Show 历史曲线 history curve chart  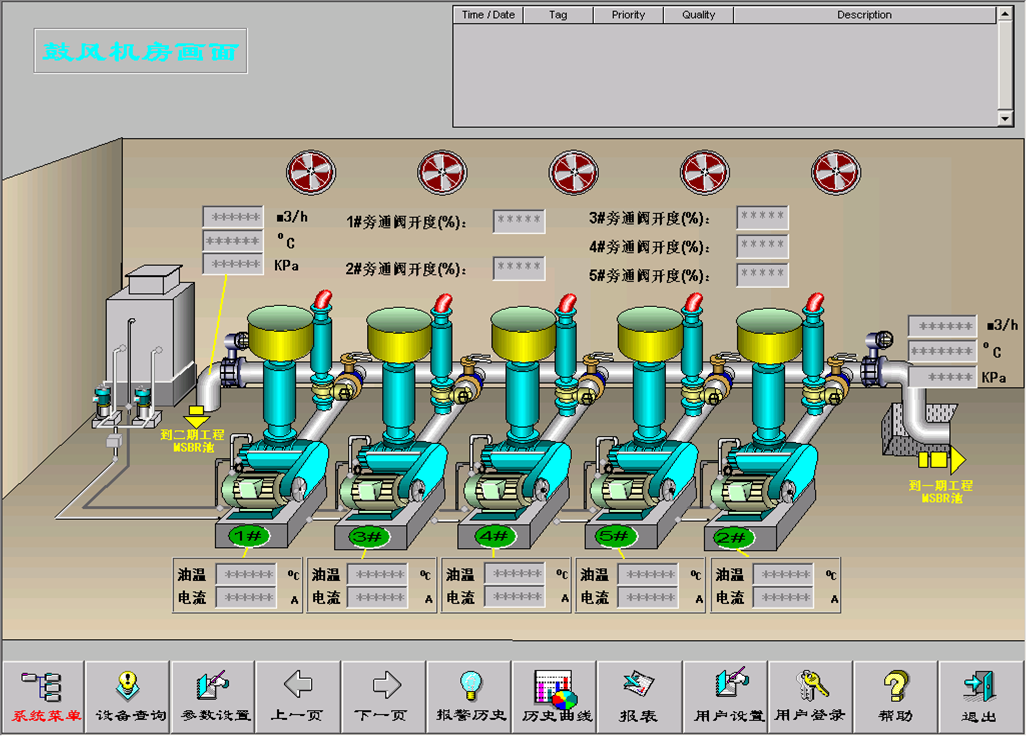[555, 697]
